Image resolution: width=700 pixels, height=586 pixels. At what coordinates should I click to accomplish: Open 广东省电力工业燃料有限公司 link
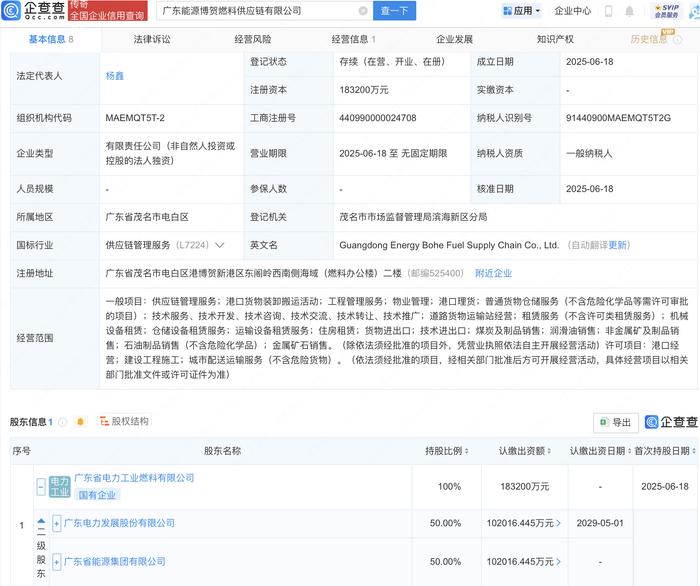(x=134, y=478)
